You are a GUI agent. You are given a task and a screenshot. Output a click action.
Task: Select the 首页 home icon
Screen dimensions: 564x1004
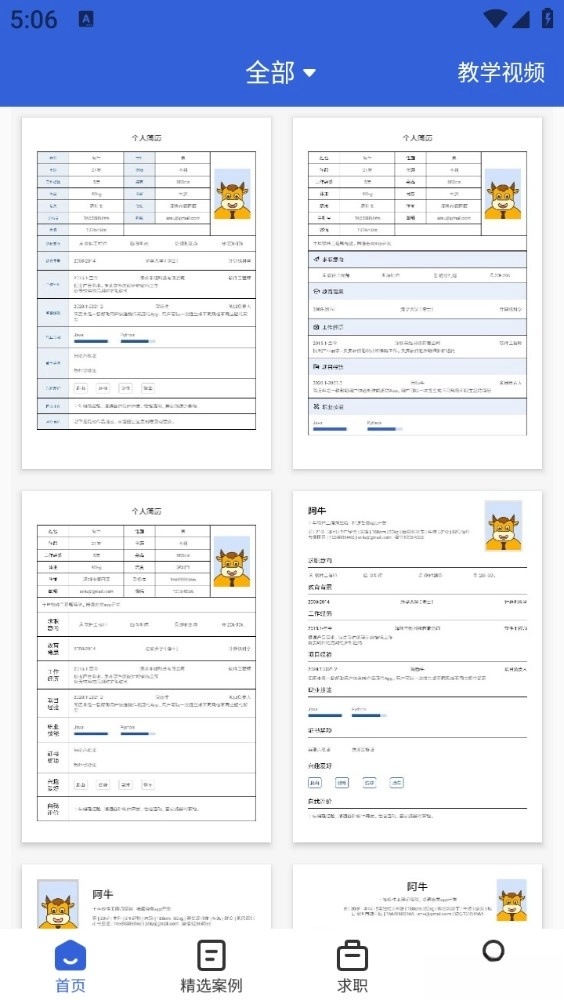pyautogui.click(x=70, y=954)
